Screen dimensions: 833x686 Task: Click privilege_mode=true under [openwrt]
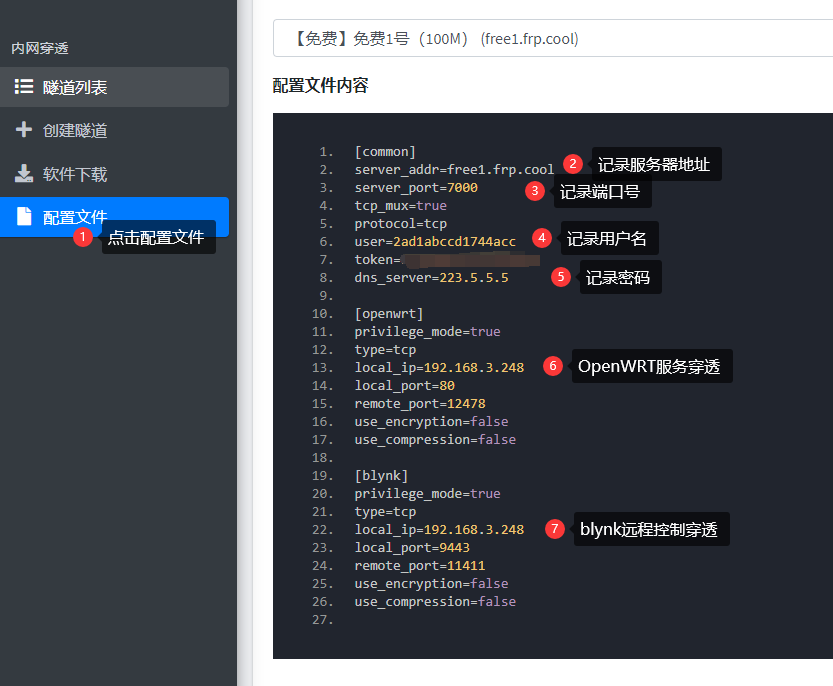428,332
